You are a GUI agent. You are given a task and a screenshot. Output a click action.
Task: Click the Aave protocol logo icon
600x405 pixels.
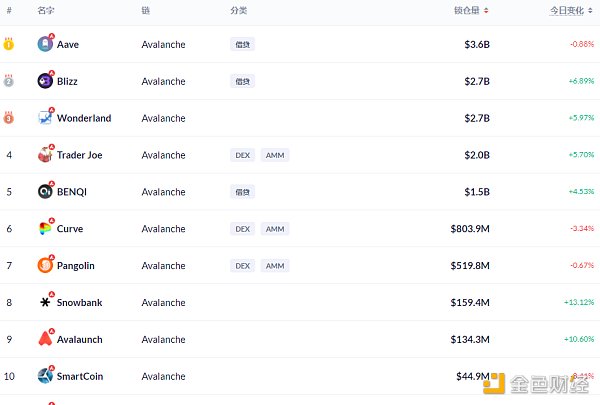click(45, 44)
